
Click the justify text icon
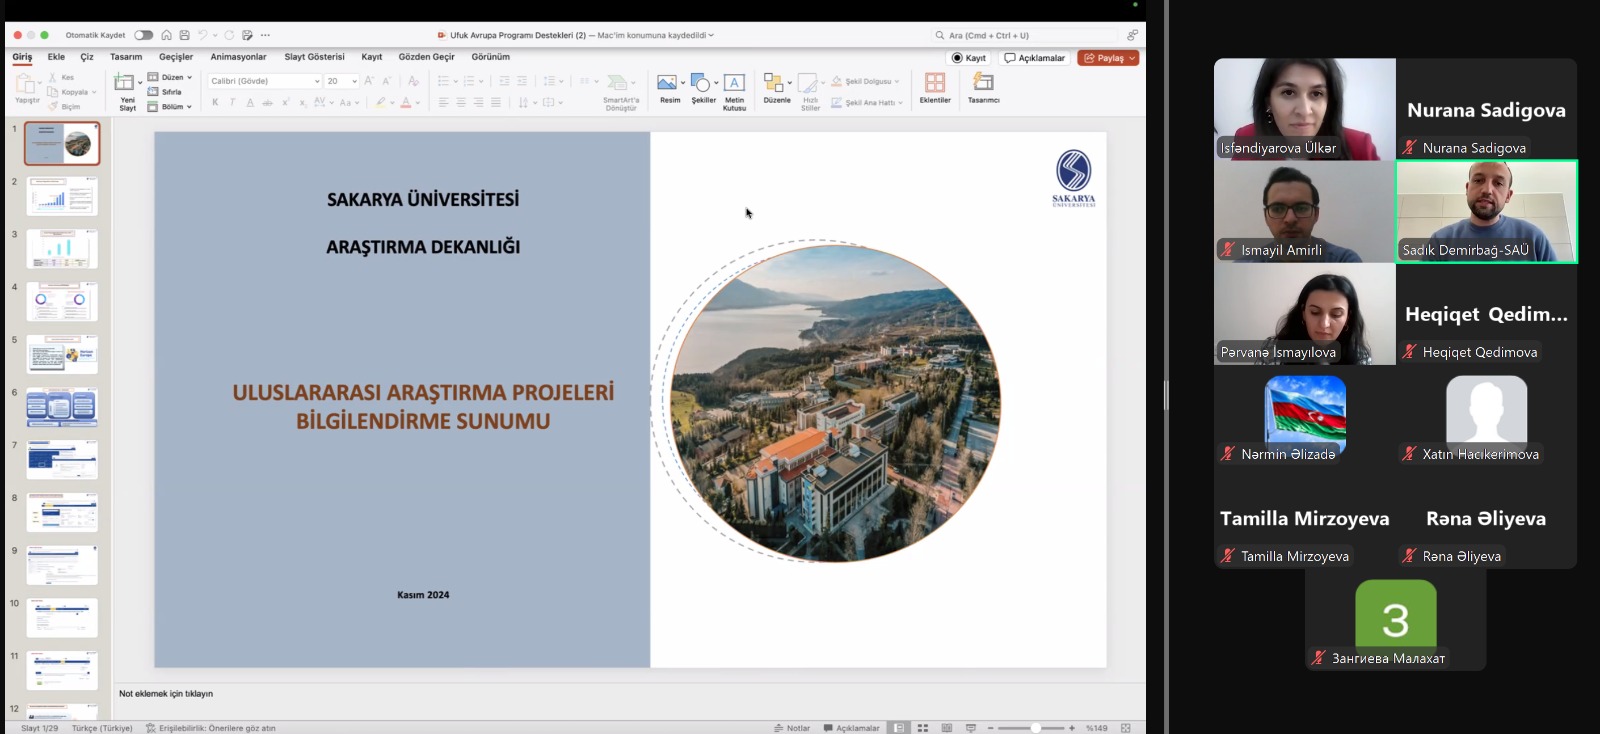click(x=496, y=102)
